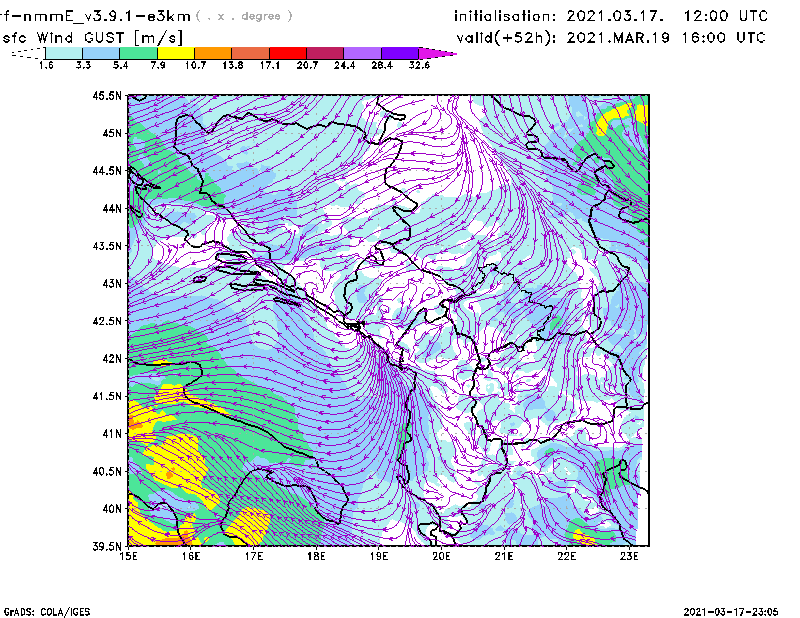Click the 16E longitude label
The width and height of the screenshot is (800, 618).
[x=191, y=556]
